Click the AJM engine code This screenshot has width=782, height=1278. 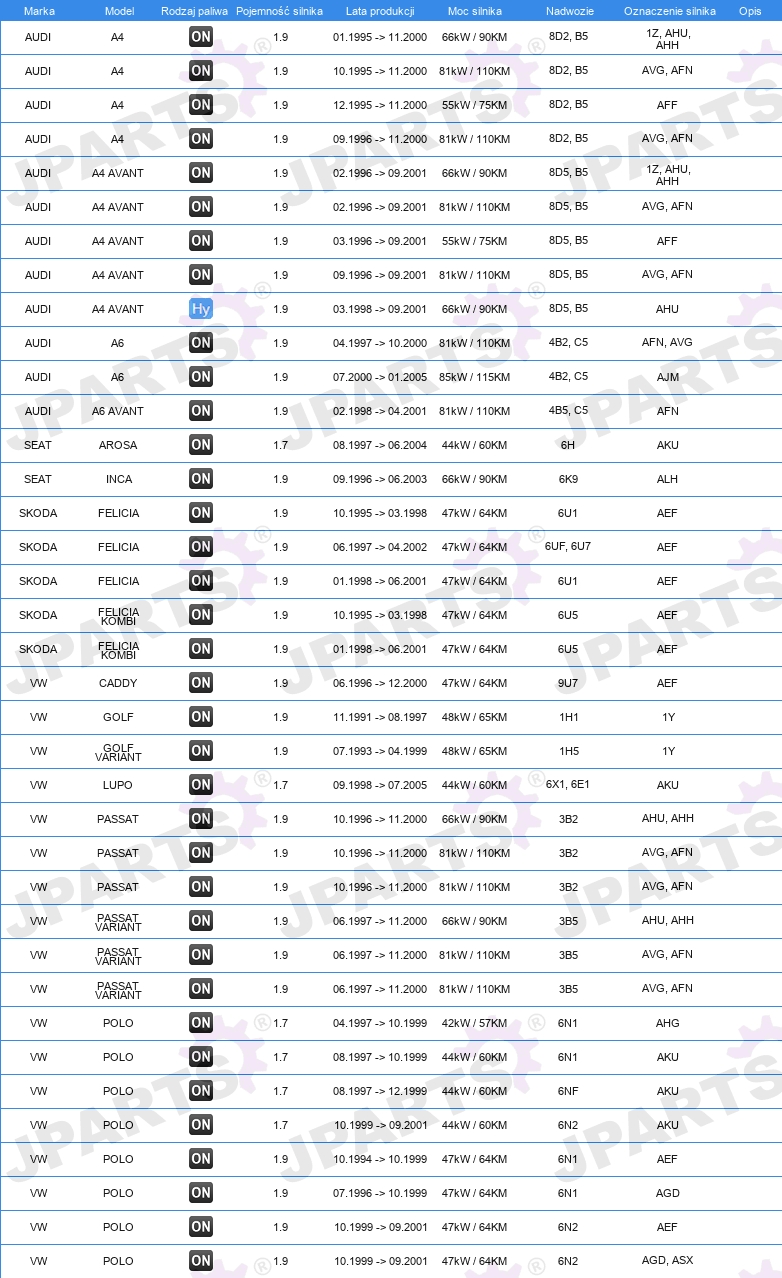pyautogui.click(x=667, y=377)
